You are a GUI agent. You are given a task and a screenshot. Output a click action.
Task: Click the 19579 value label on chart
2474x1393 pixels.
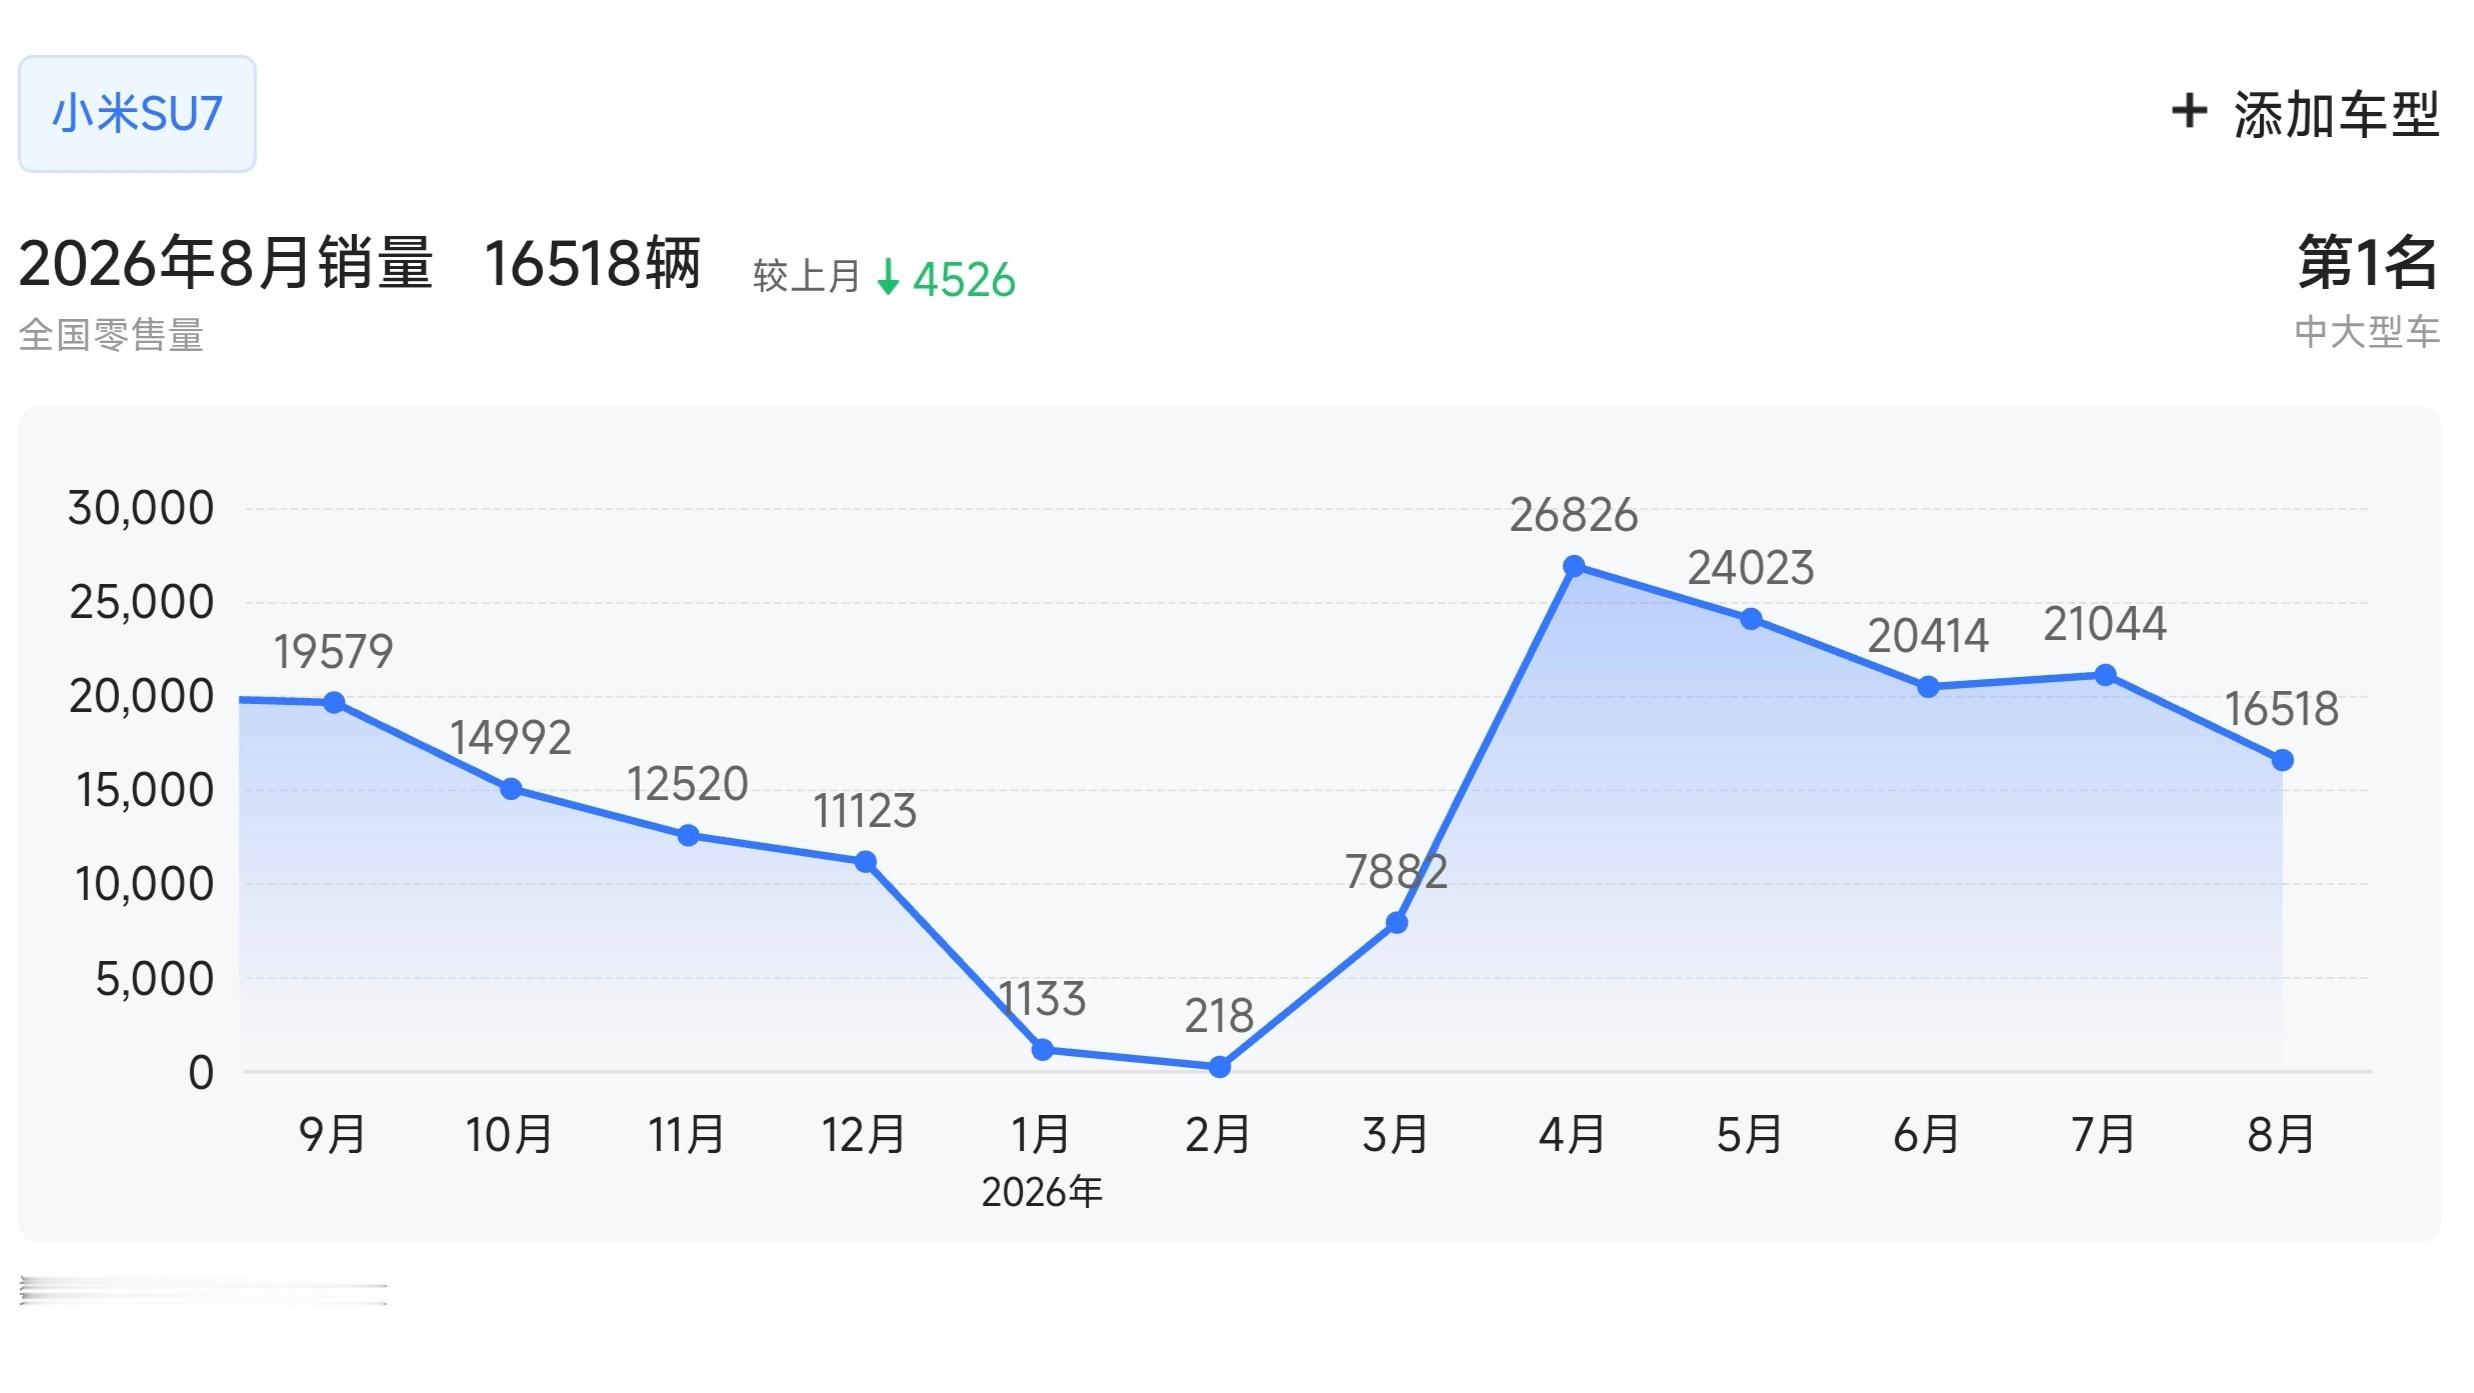[334, 652]
